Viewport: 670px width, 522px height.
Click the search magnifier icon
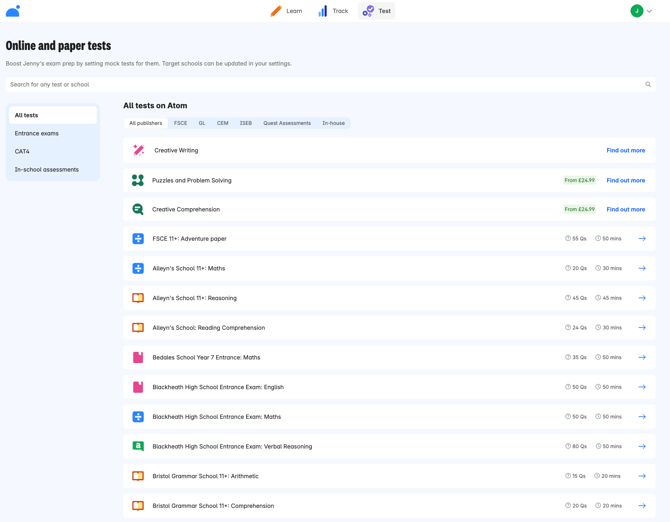click(648, 84)
